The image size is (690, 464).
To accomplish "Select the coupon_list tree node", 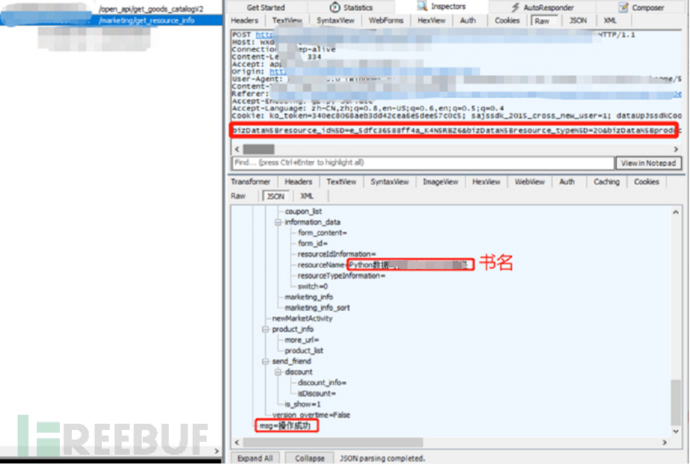I will (303, 211).
